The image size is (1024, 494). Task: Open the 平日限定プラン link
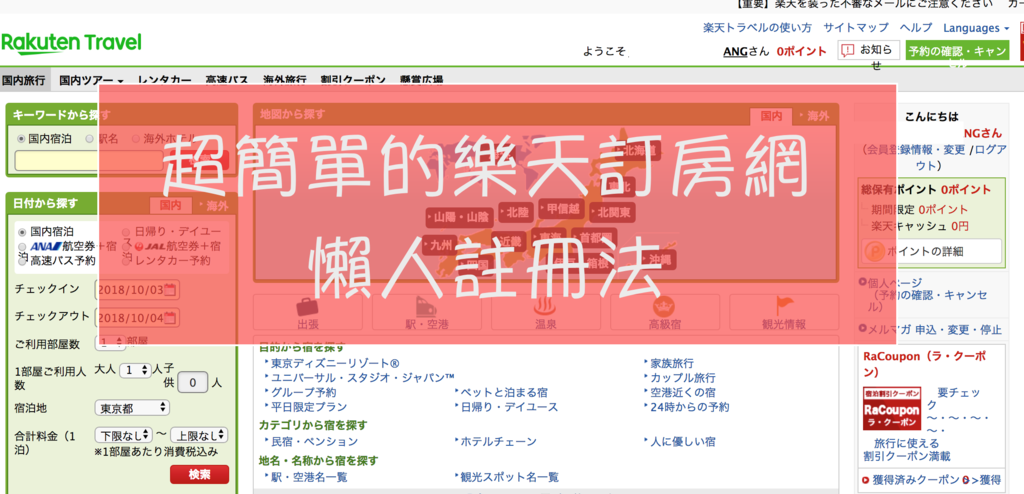coord(309,406)
